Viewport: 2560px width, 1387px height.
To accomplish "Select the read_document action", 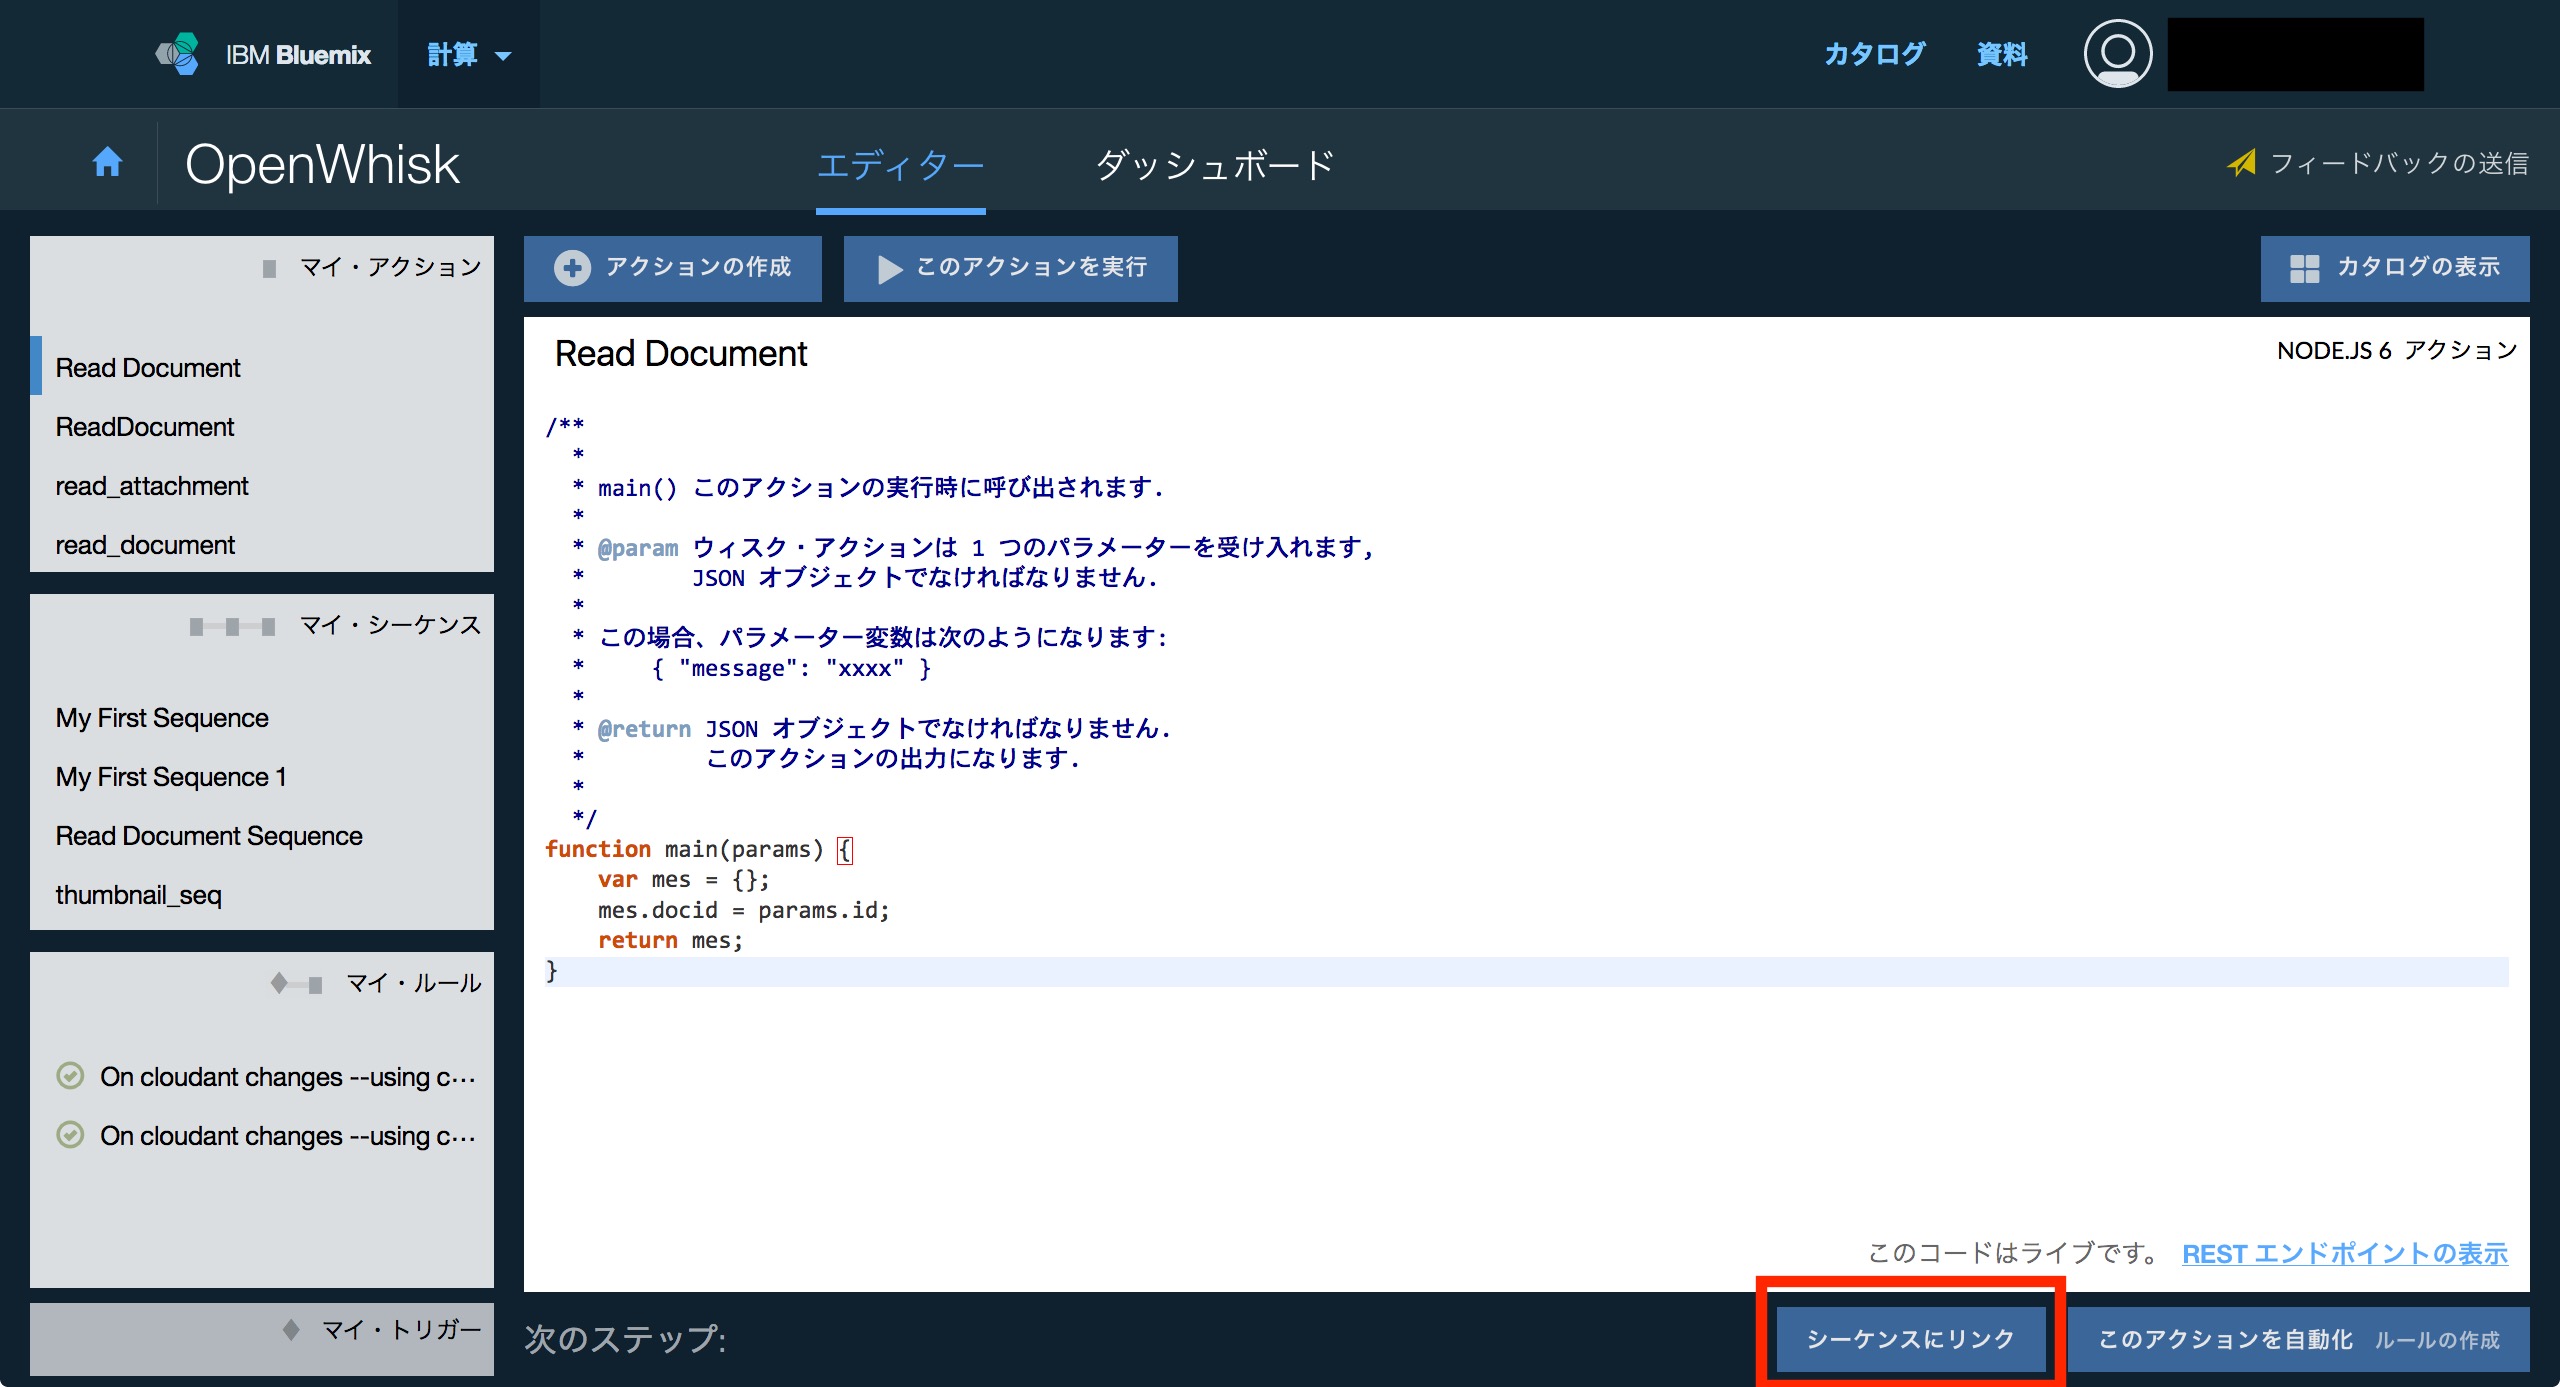I will (x=262, y=544).
